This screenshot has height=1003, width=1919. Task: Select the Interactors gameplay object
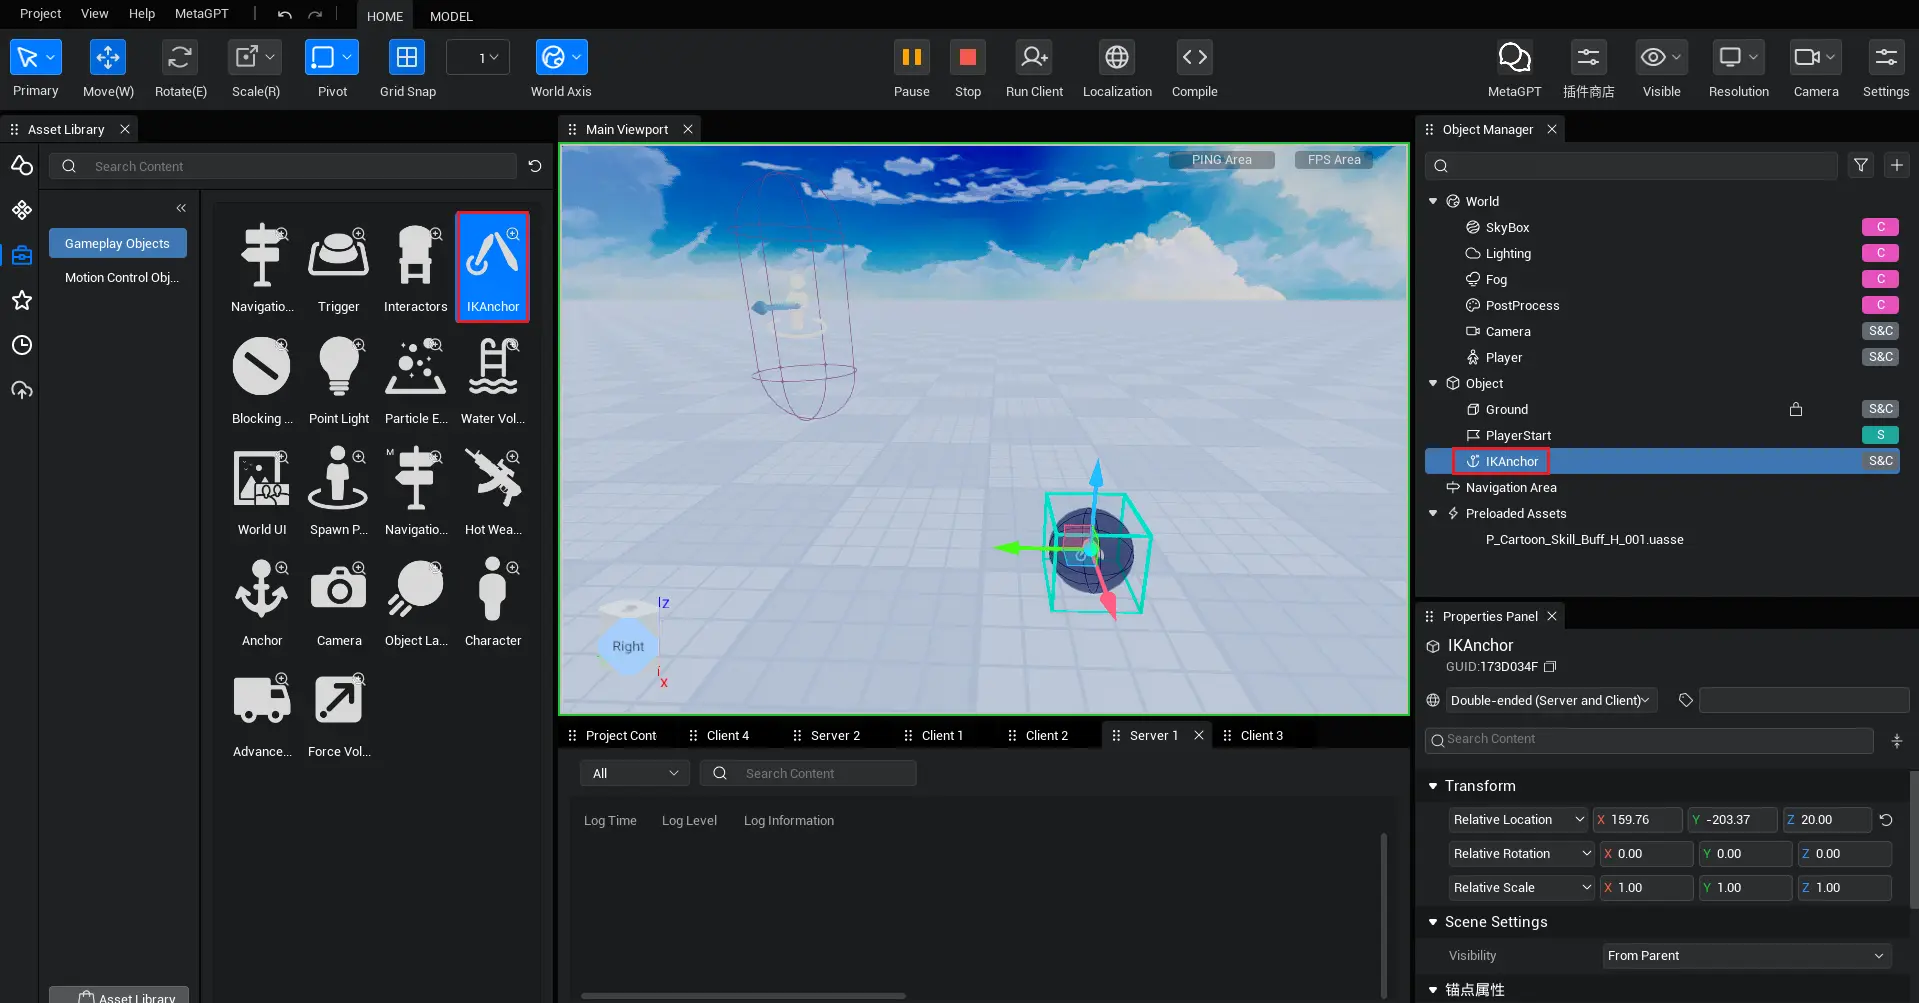(x=415, y=267)
